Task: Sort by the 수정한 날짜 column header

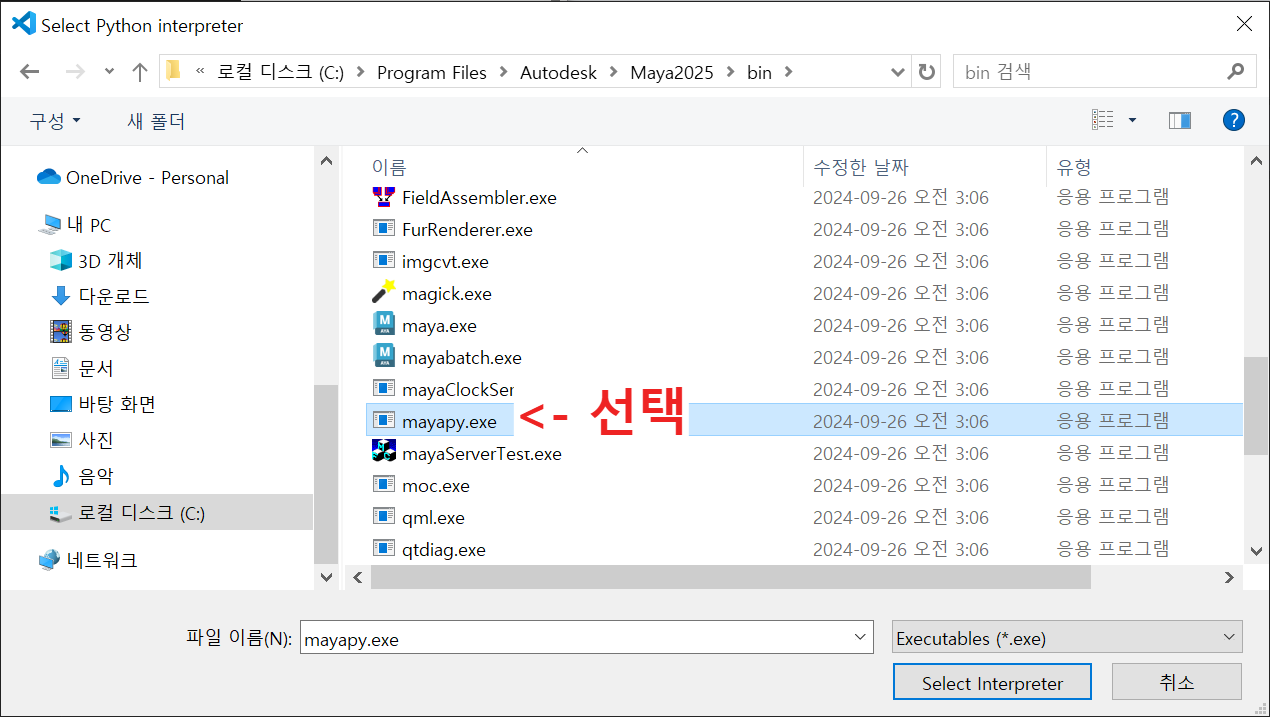Action: click(861, 167)
